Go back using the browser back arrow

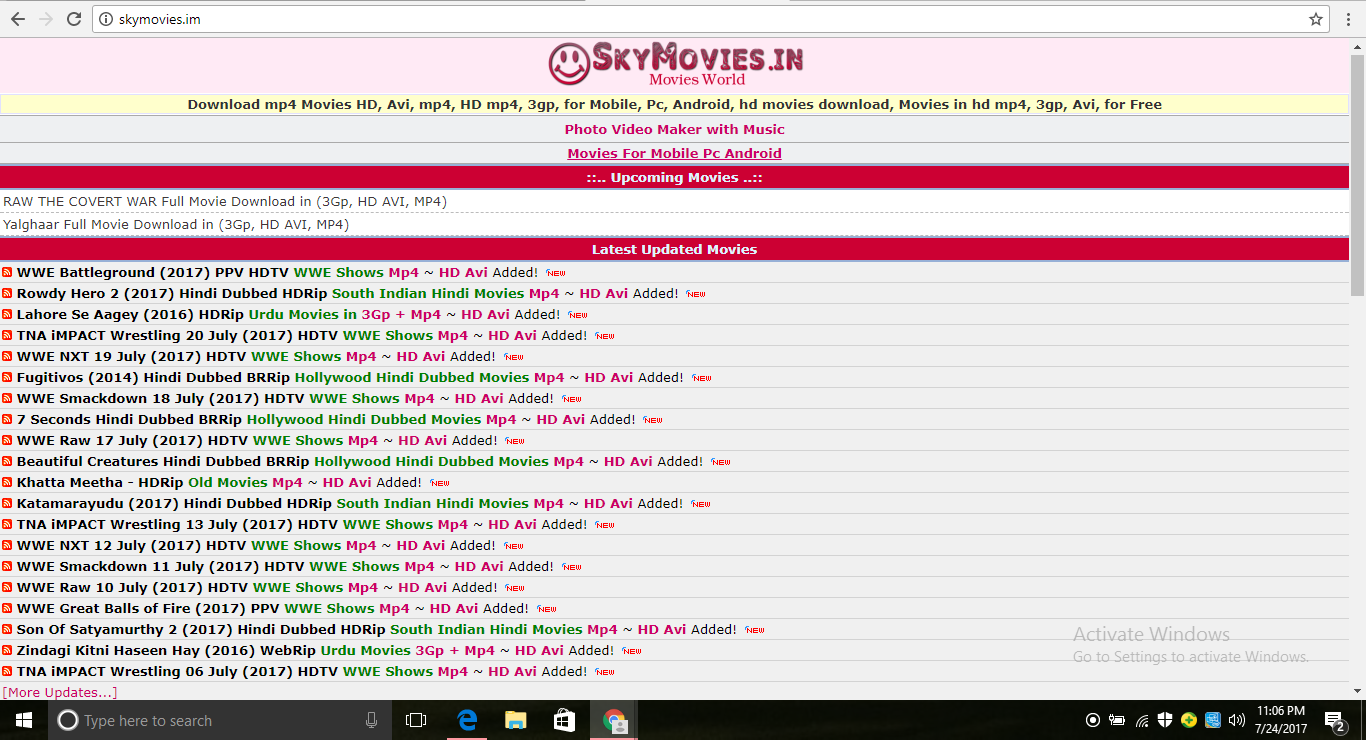click(x=18, y=19)
